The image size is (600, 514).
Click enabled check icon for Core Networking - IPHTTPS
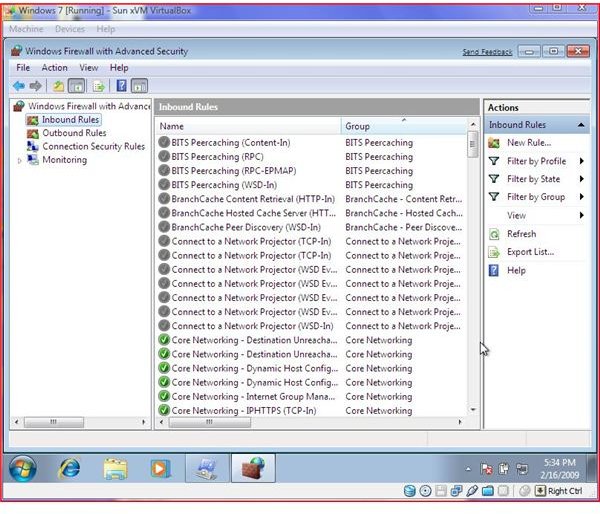164,410
